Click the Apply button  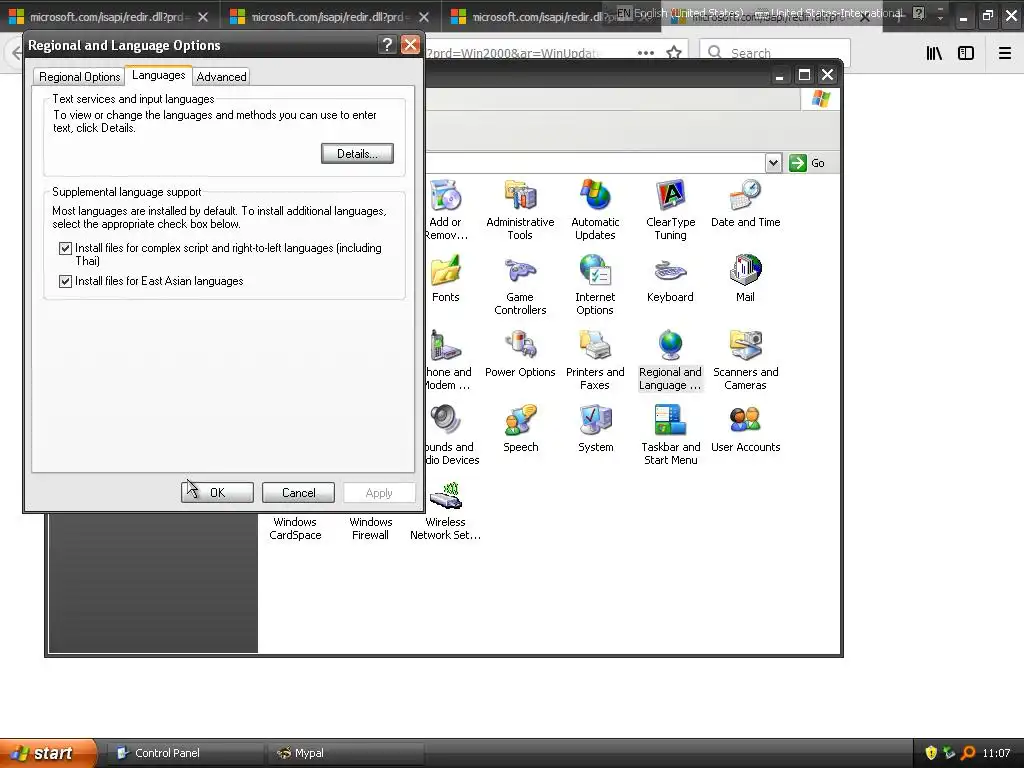click(x=379, y=492)
